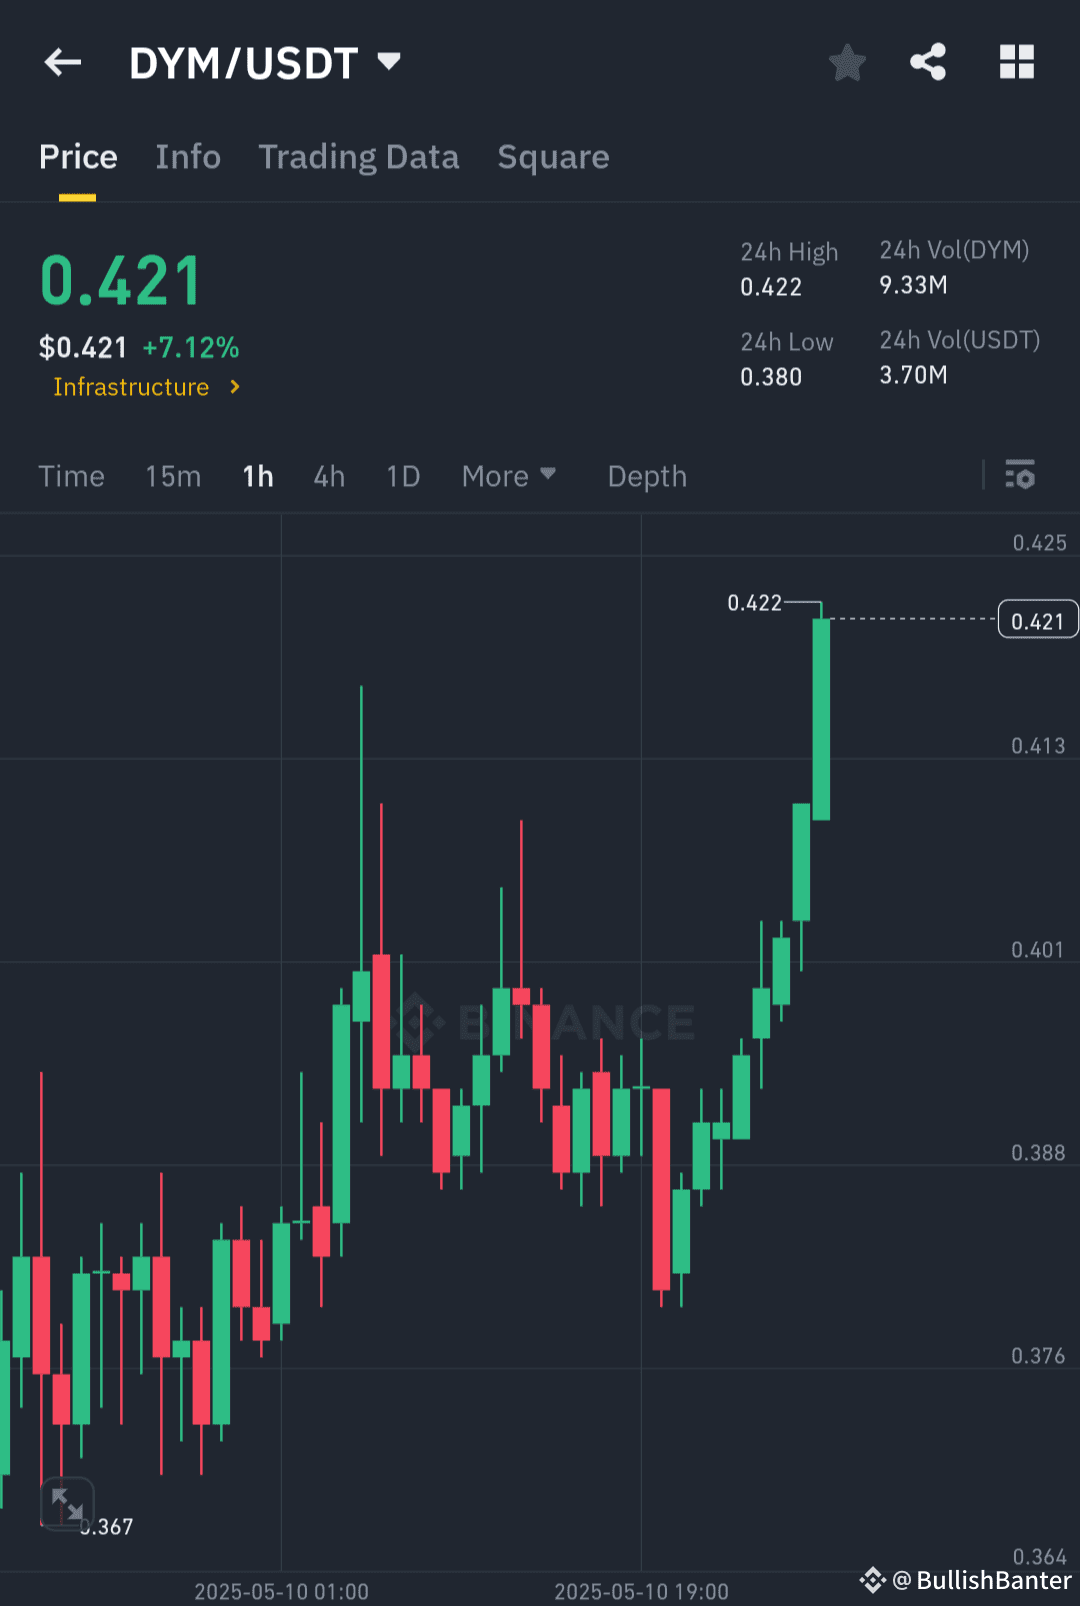Open the grid layout menu icon
This screenshot has height=1606, width=1080.
[x=1017, y=62]
